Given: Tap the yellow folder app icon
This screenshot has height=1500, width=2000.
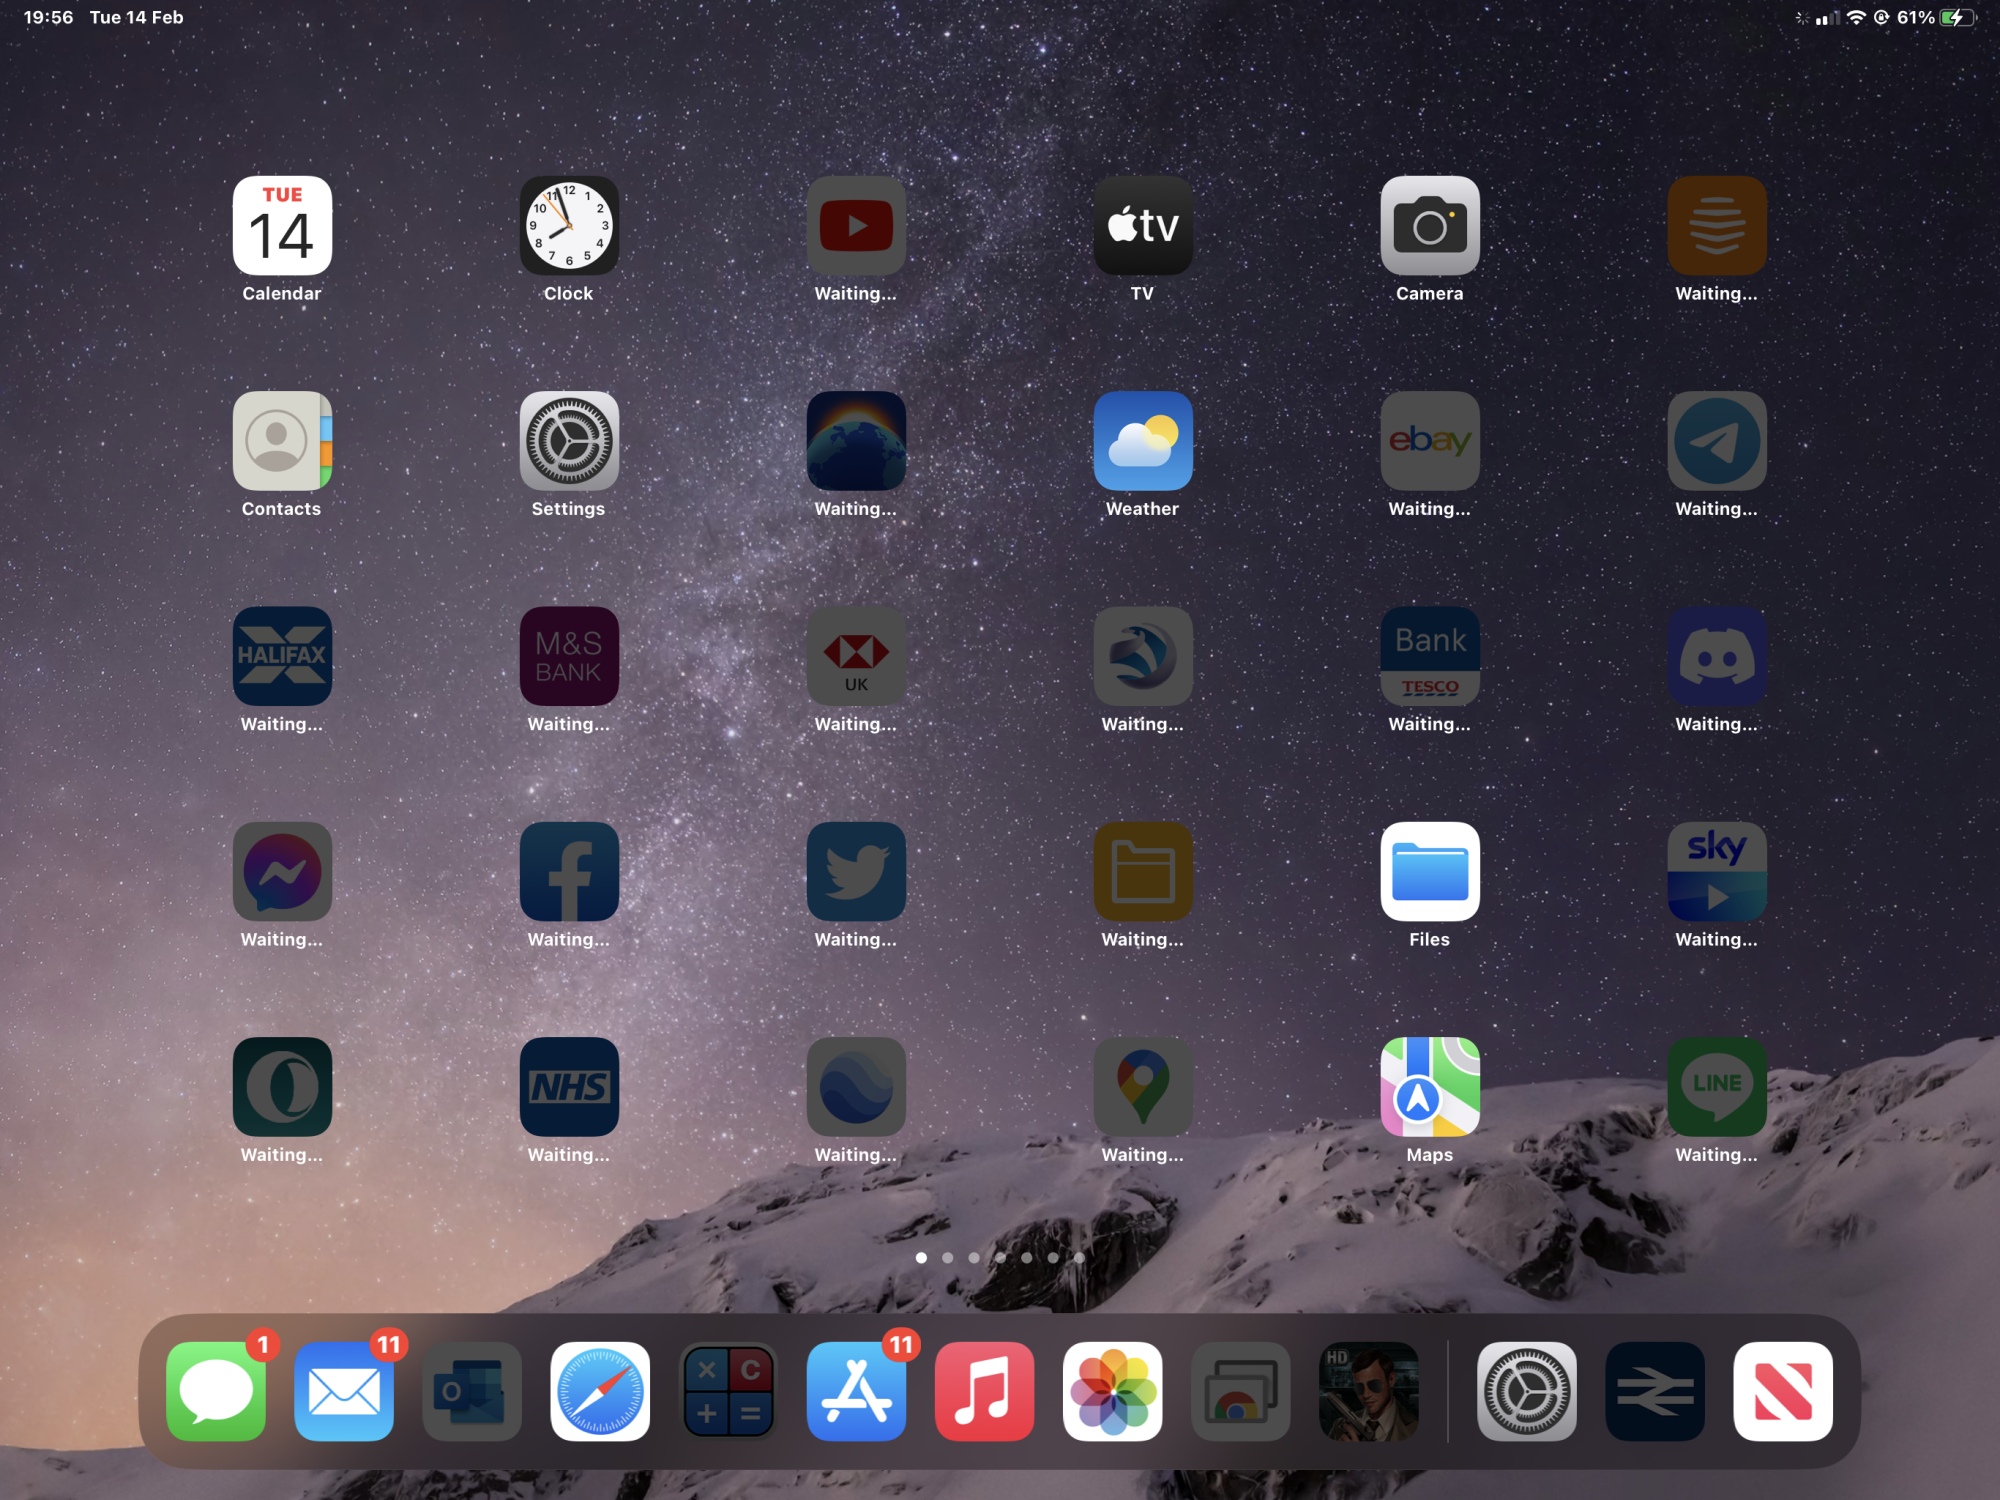Looking at the screenshot, I should click(x=1143, y=871).
